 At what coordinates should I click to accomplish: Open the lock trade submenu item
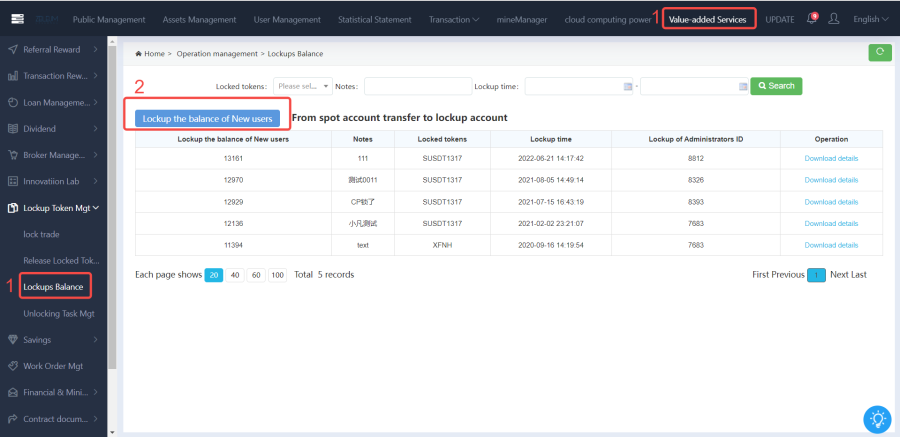(41, 234)
